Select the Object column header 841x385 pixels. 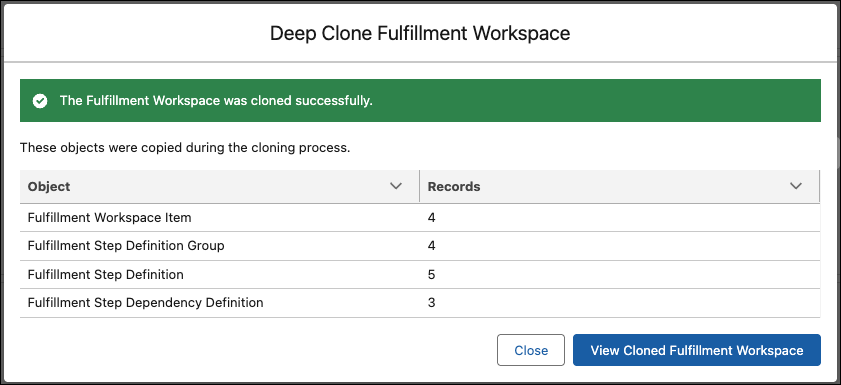tap(220, 186)
